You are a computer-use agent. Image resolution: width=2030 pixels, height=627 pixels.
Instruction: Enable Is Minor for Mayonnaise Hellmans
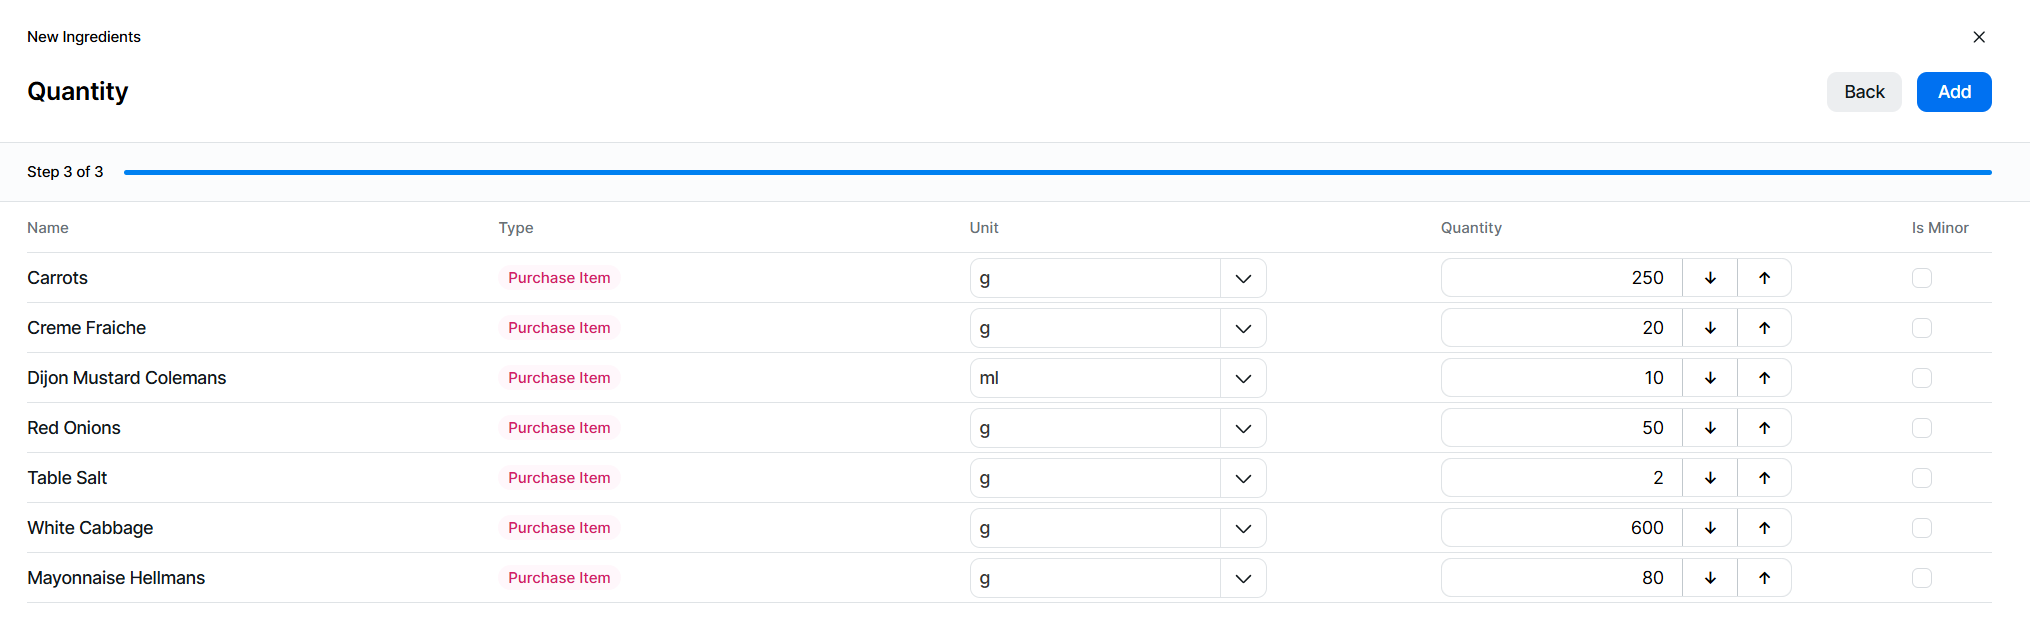(1921, 578)
